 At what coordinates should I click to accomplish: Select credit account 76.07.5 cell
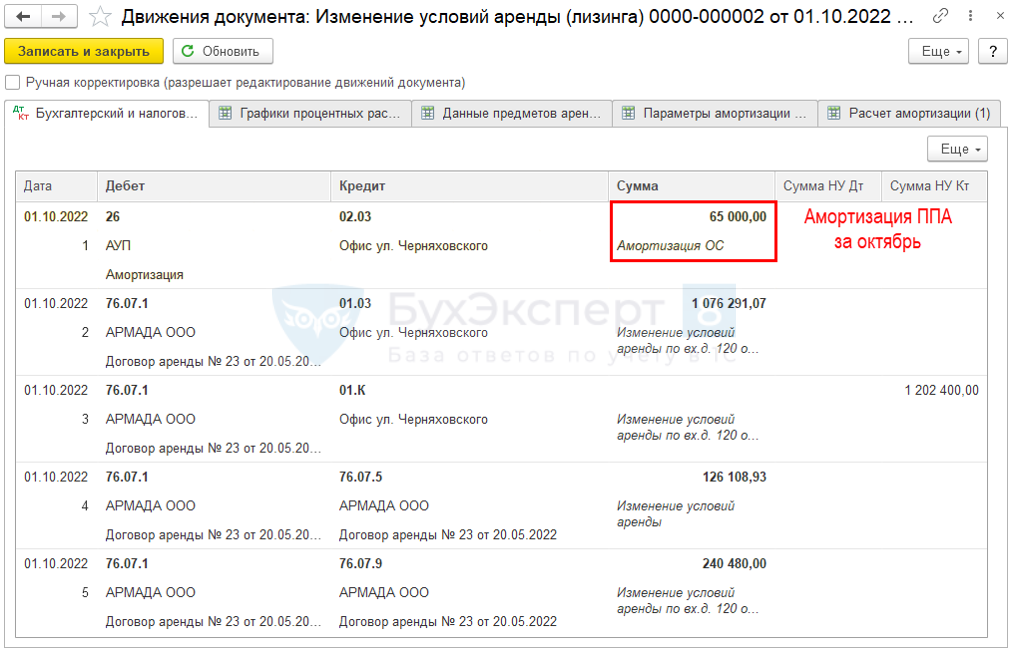coord(361,477)
